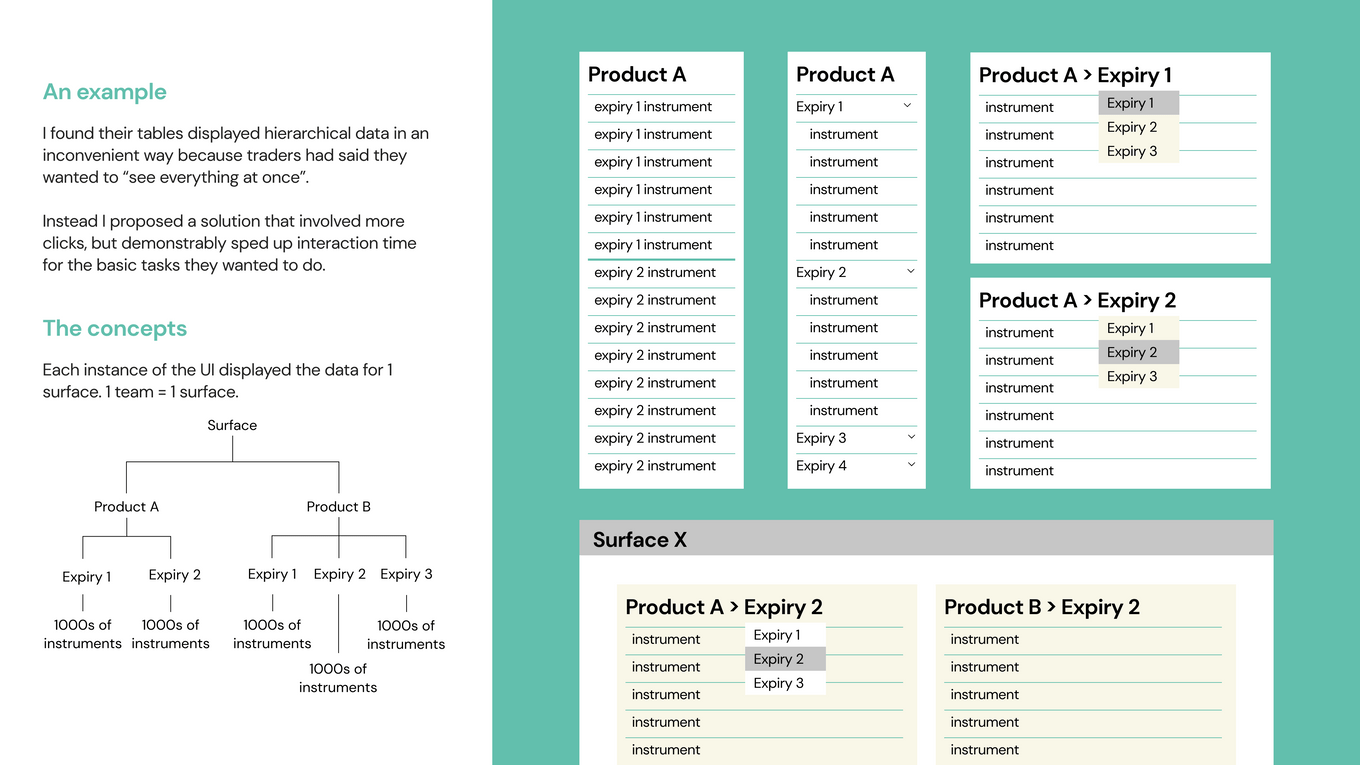Click the Expiry 1 label in collapsible Product A list
1360x765 pixels.
pyautogui.click(x=819, y=106)
